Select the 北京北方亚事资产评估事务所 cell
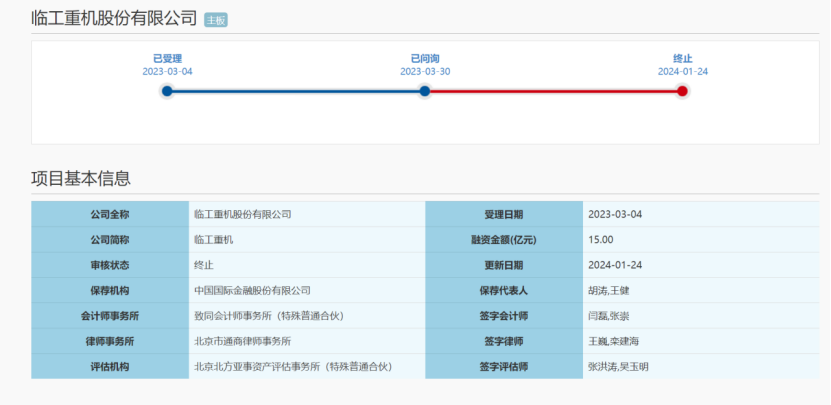 pyautogui.click(x=292, y=366)
